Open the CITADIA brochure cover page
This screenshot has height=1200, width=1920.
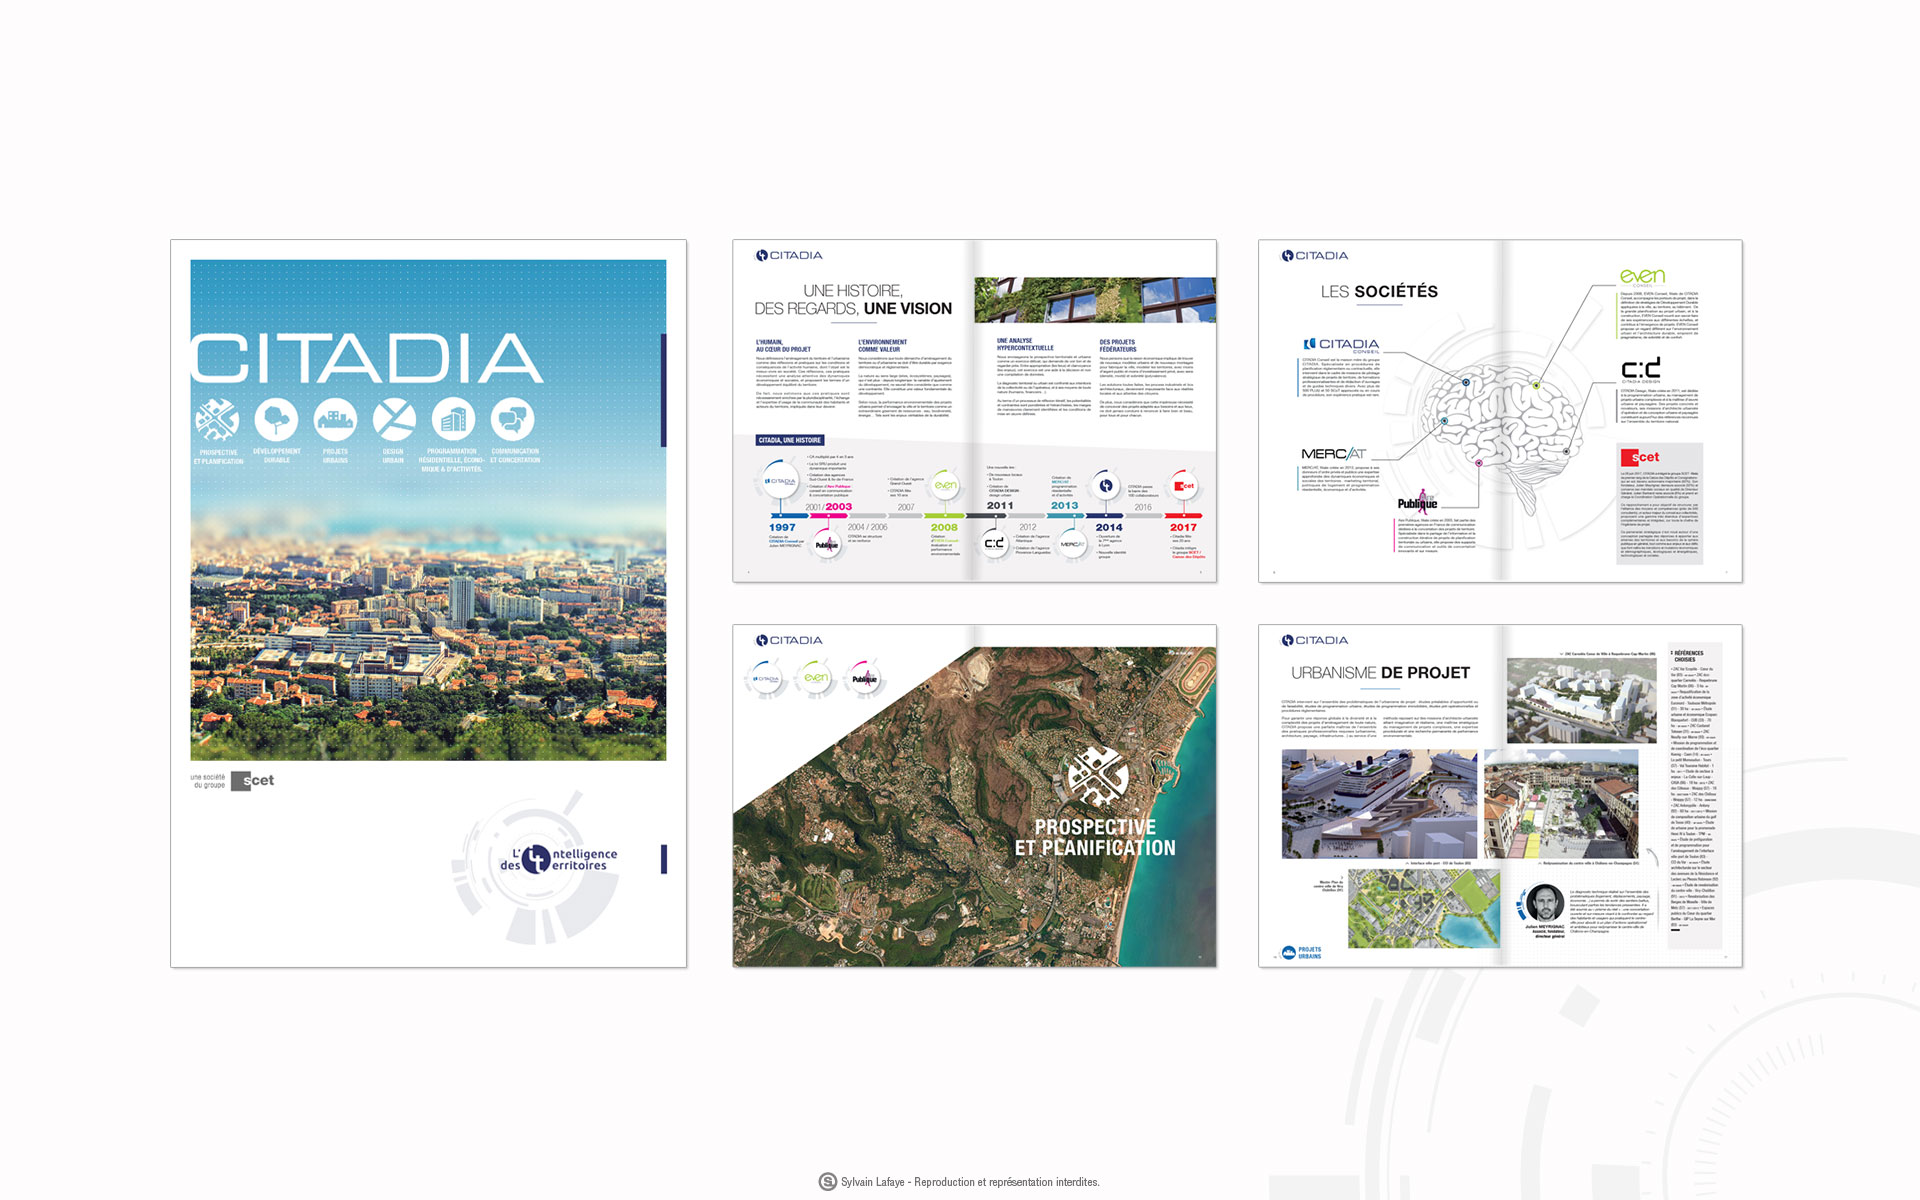(428, 603)
